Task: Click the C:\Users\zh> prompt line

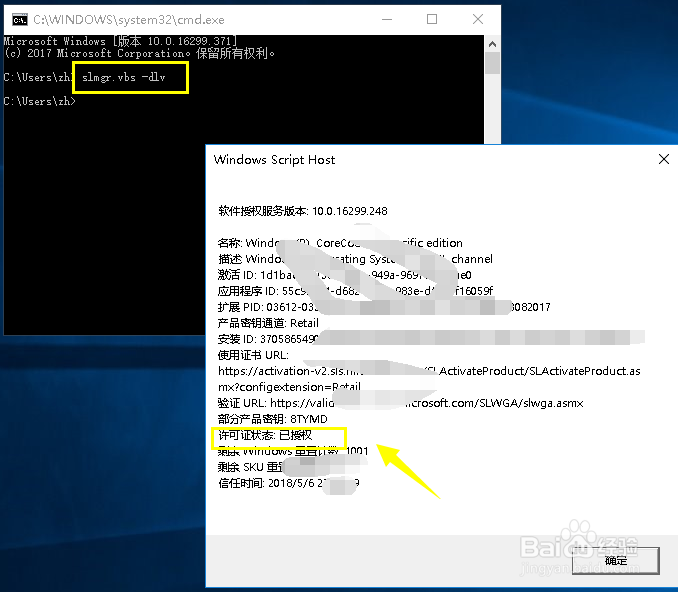Action: coord(39,101)
